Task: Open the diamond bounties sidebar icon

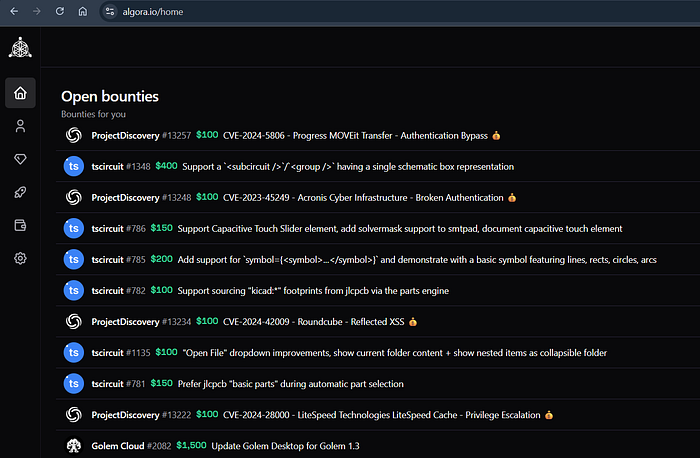Action: (20, 159)
